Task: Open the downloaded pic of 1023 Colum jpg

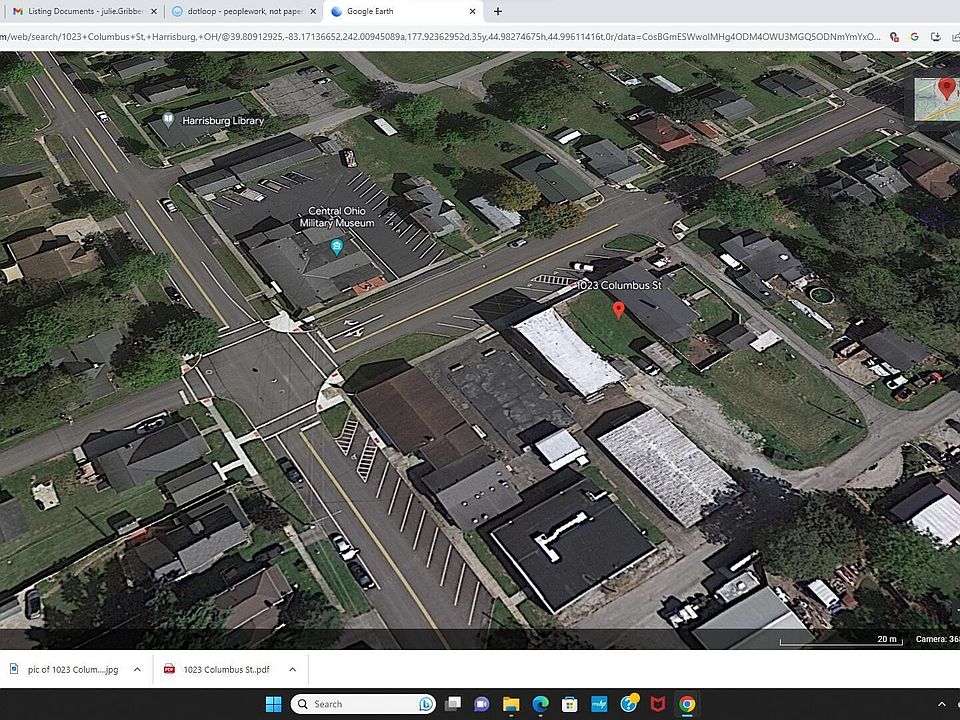Action: coord(73,669)
